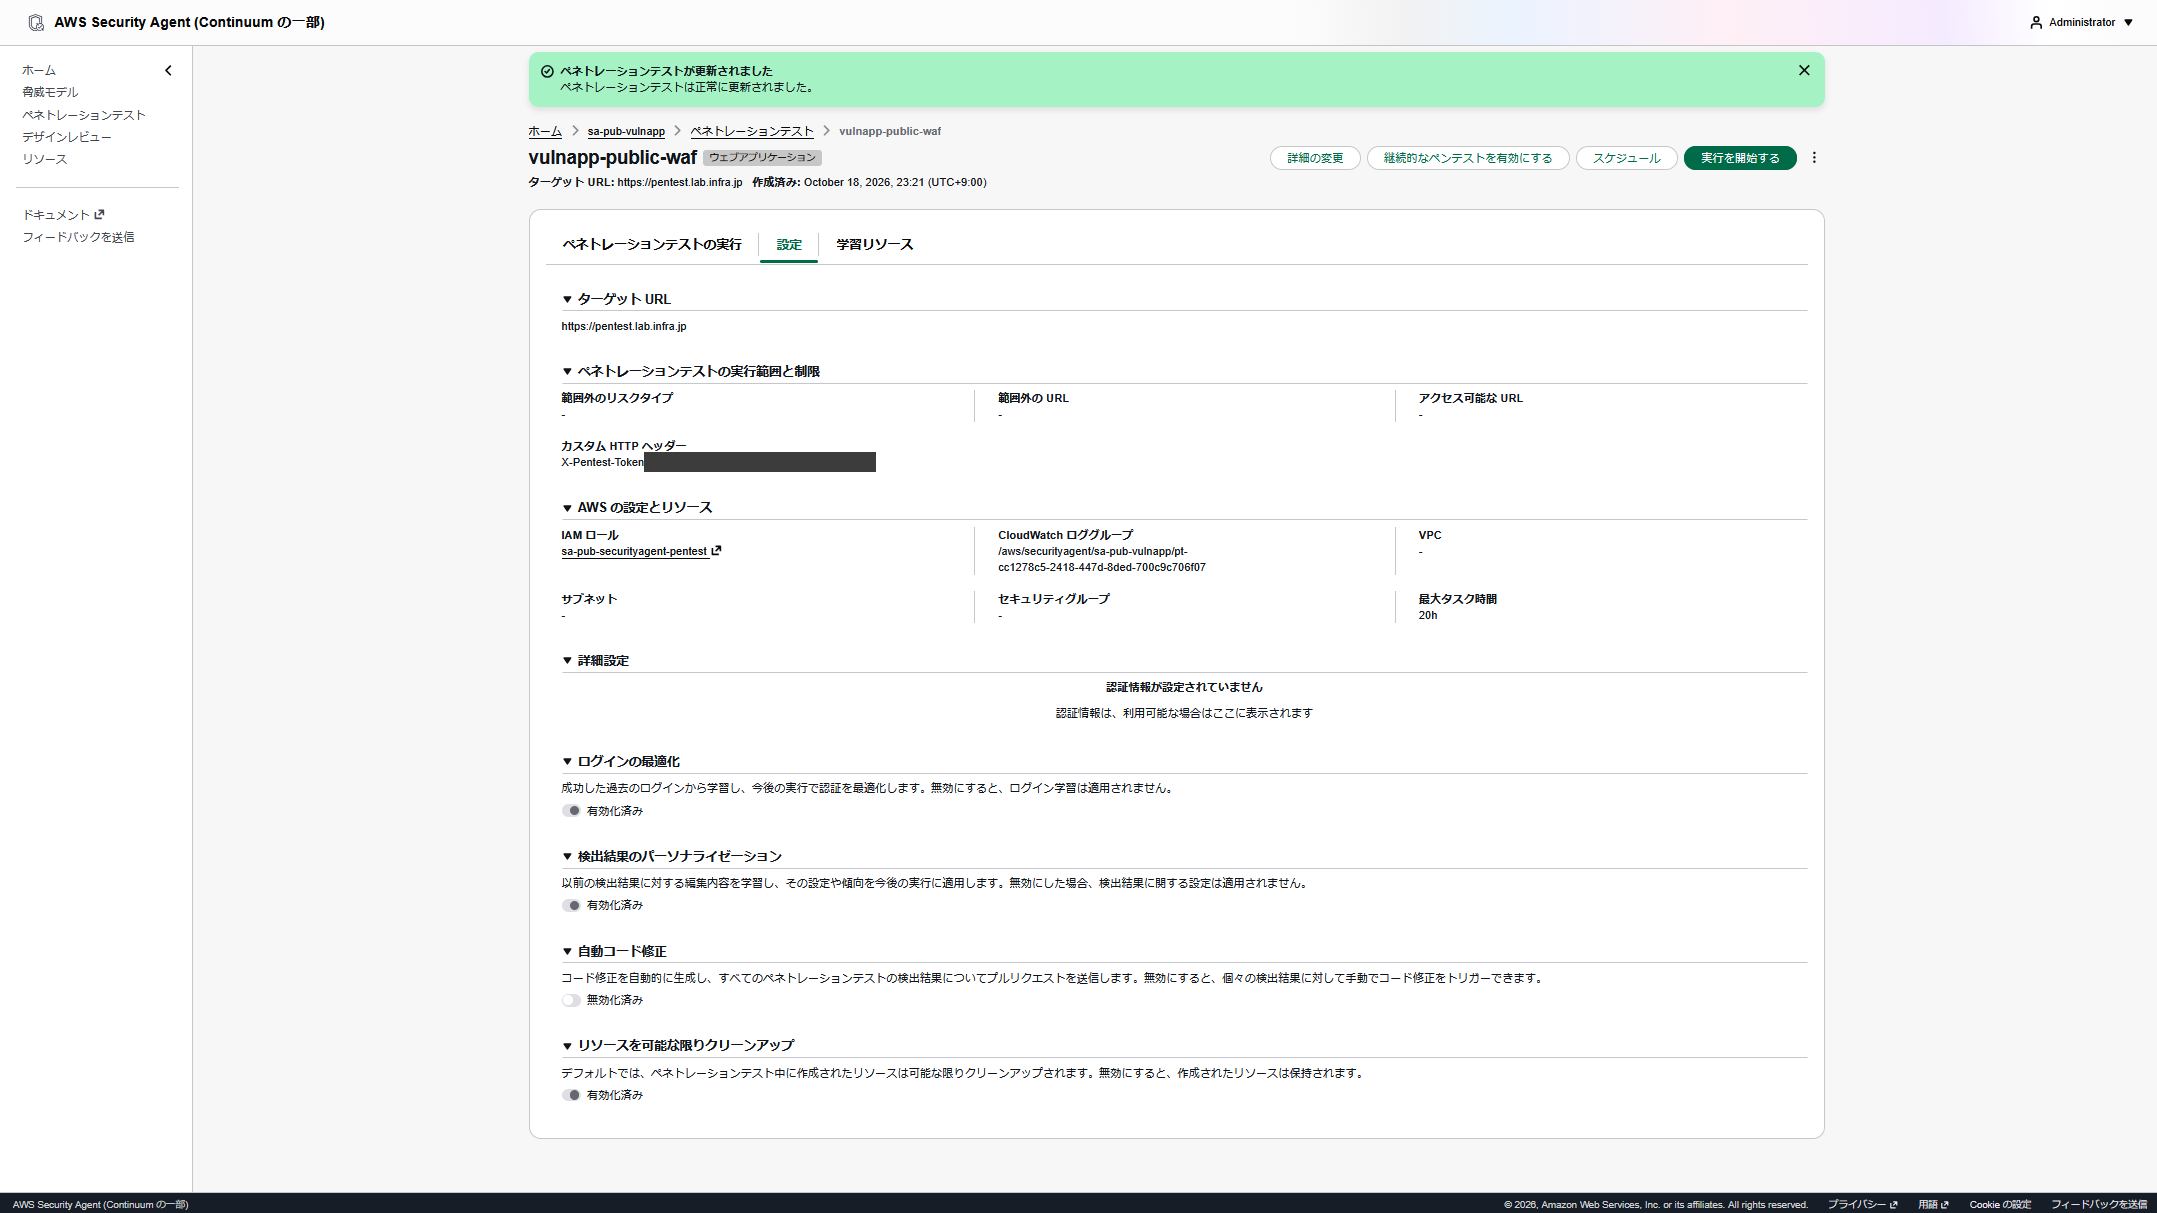Toggle the ログインの最適化 switch

pos(571,811)
